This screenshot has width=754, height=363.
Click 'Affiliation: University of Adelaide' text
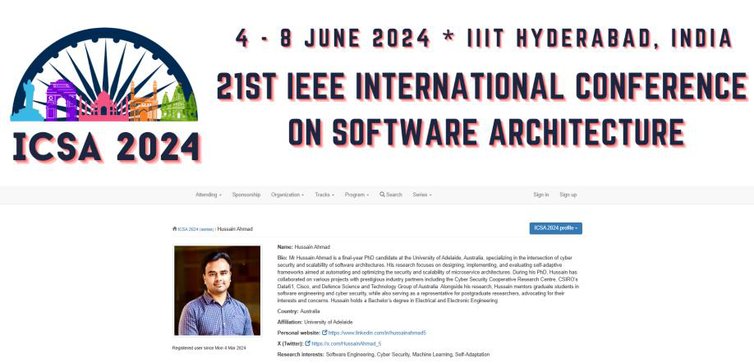(315, 322)
